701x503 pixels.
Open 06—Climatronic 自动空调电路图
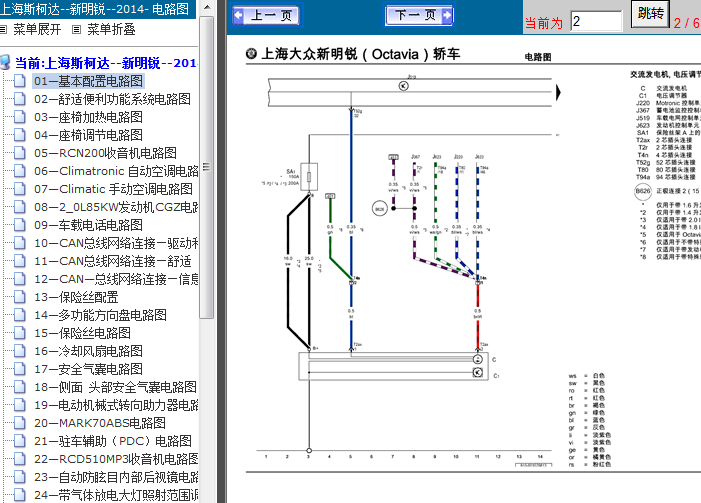click(x=116, y=171)
